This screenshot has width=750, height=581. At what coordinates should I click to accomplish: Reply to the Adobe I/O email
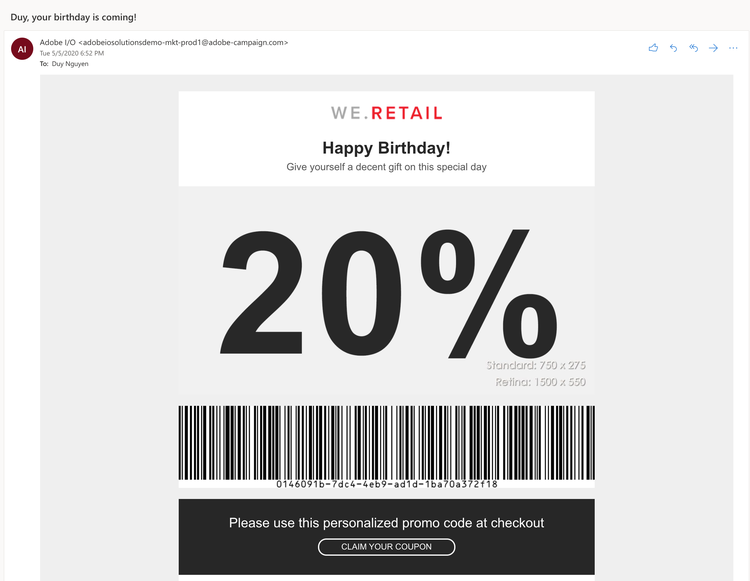[x=673, y=47]
